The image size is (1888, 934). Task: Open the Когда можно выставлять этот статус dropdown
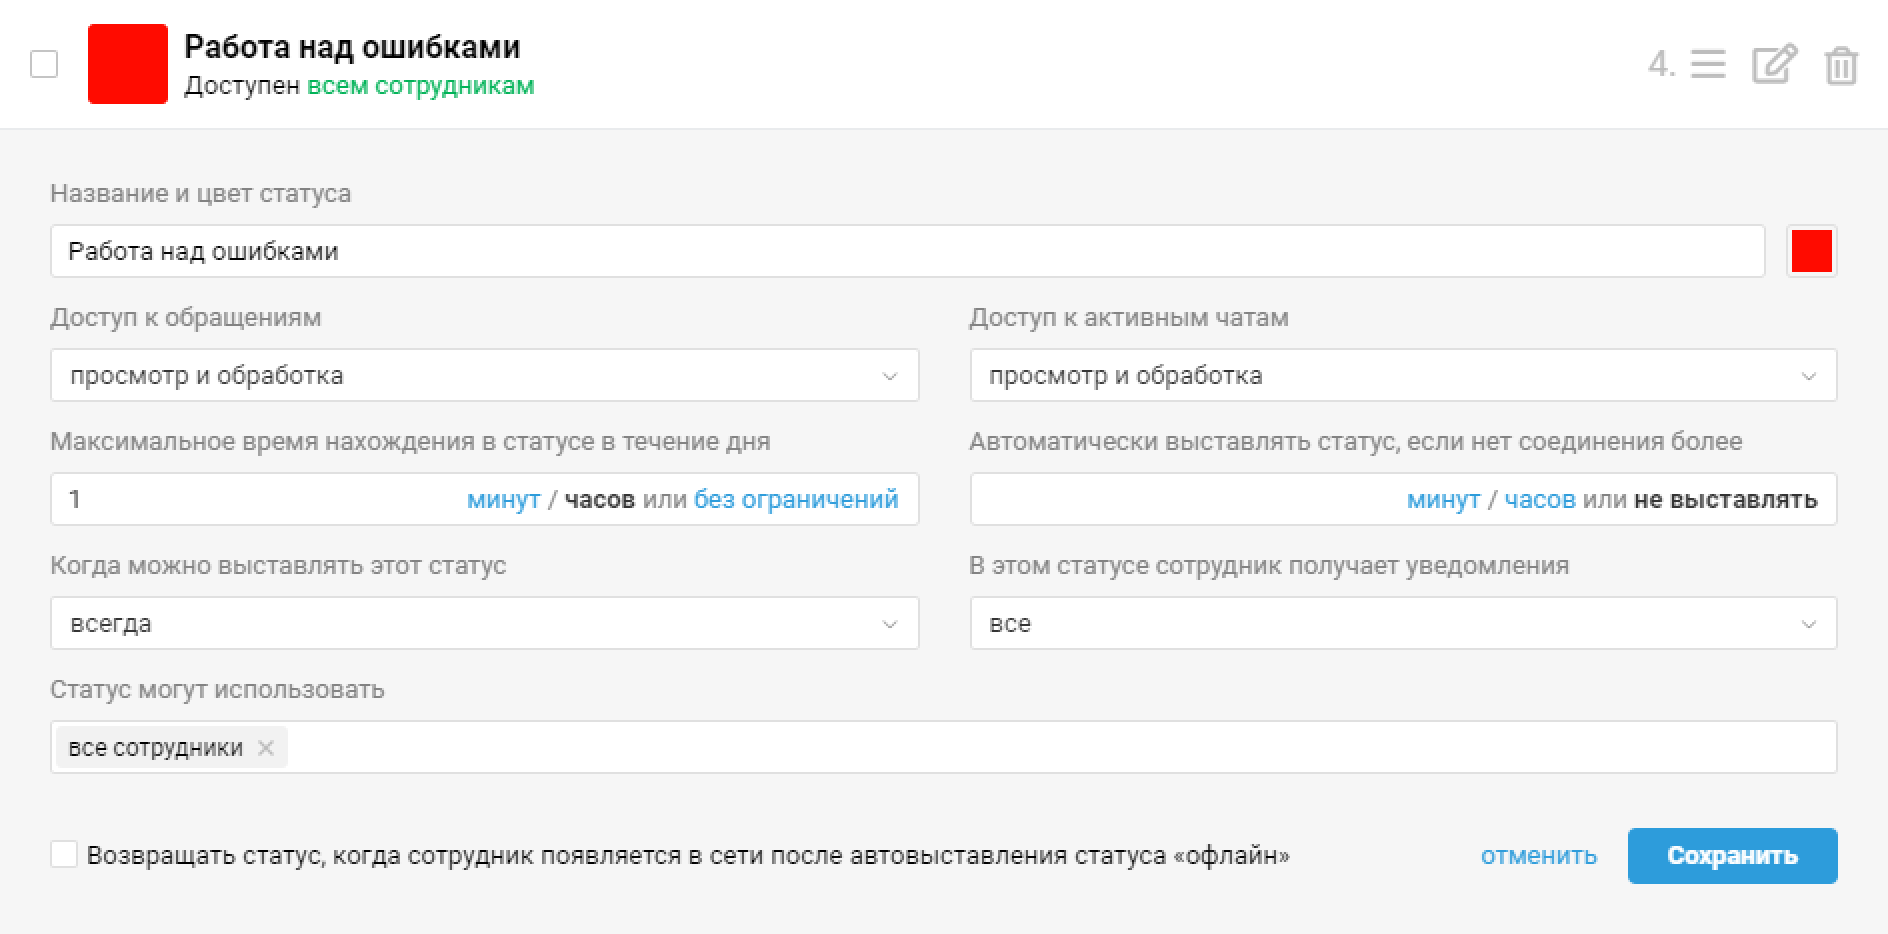485,623
